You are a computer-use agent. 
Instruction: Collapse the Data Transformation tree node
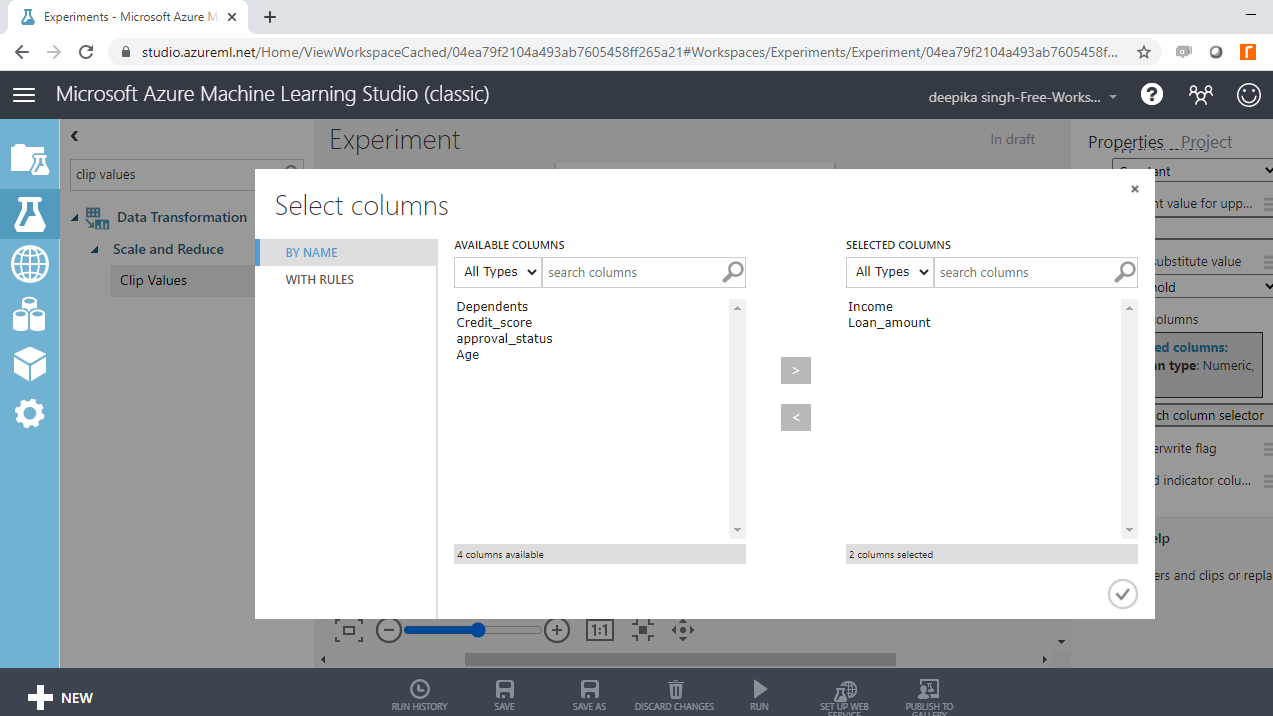(x=76, y=218)
